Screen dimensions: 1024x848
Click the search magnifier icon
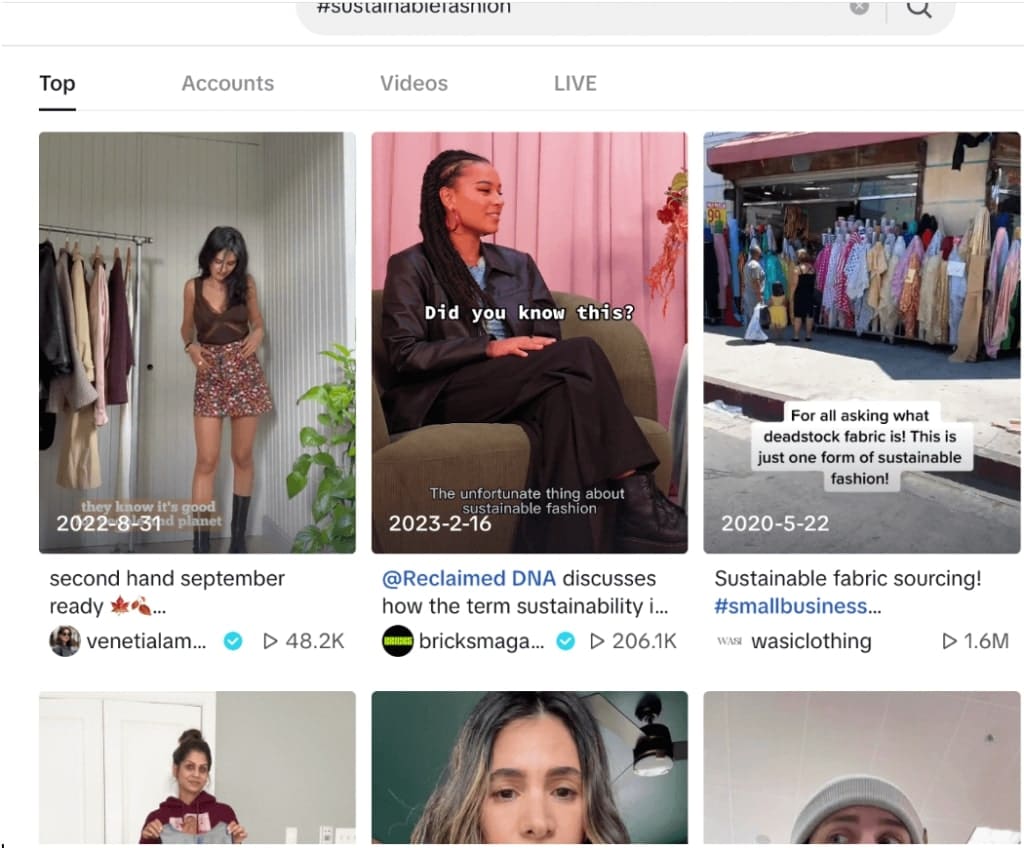point(919,10)
